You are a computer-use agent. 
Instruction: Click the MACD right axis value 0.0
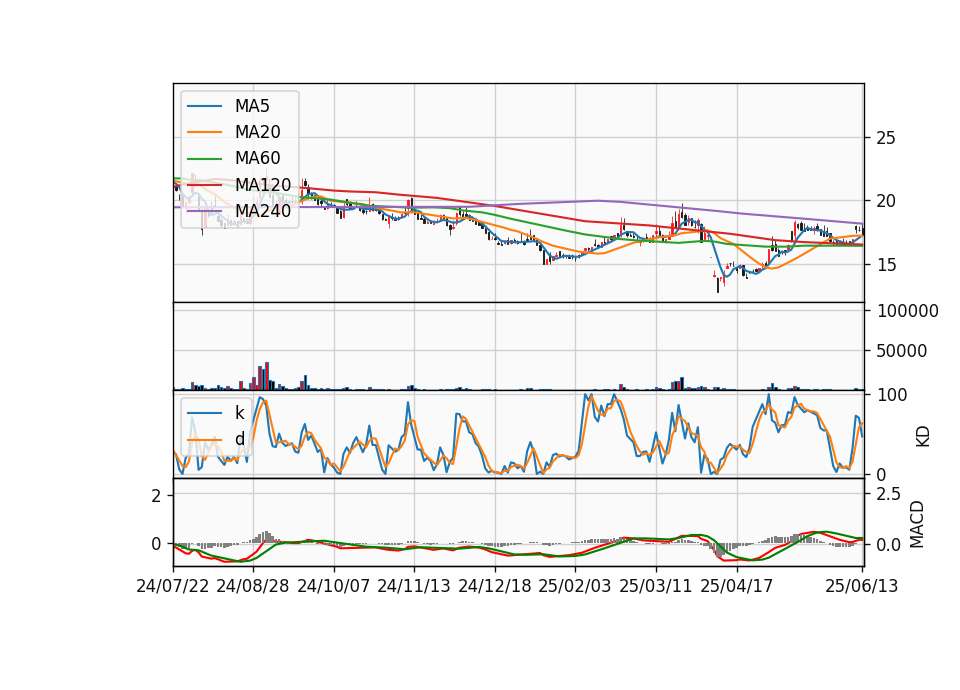[889, 545]
